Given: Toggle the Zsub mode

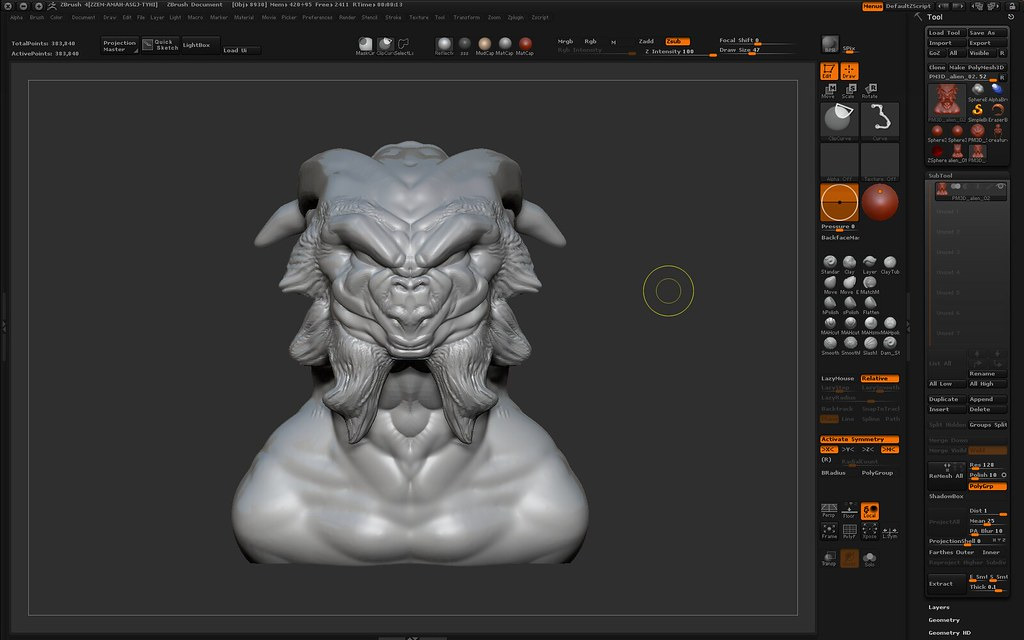Looking at the screenshot, I should click(x=677, y=41).
